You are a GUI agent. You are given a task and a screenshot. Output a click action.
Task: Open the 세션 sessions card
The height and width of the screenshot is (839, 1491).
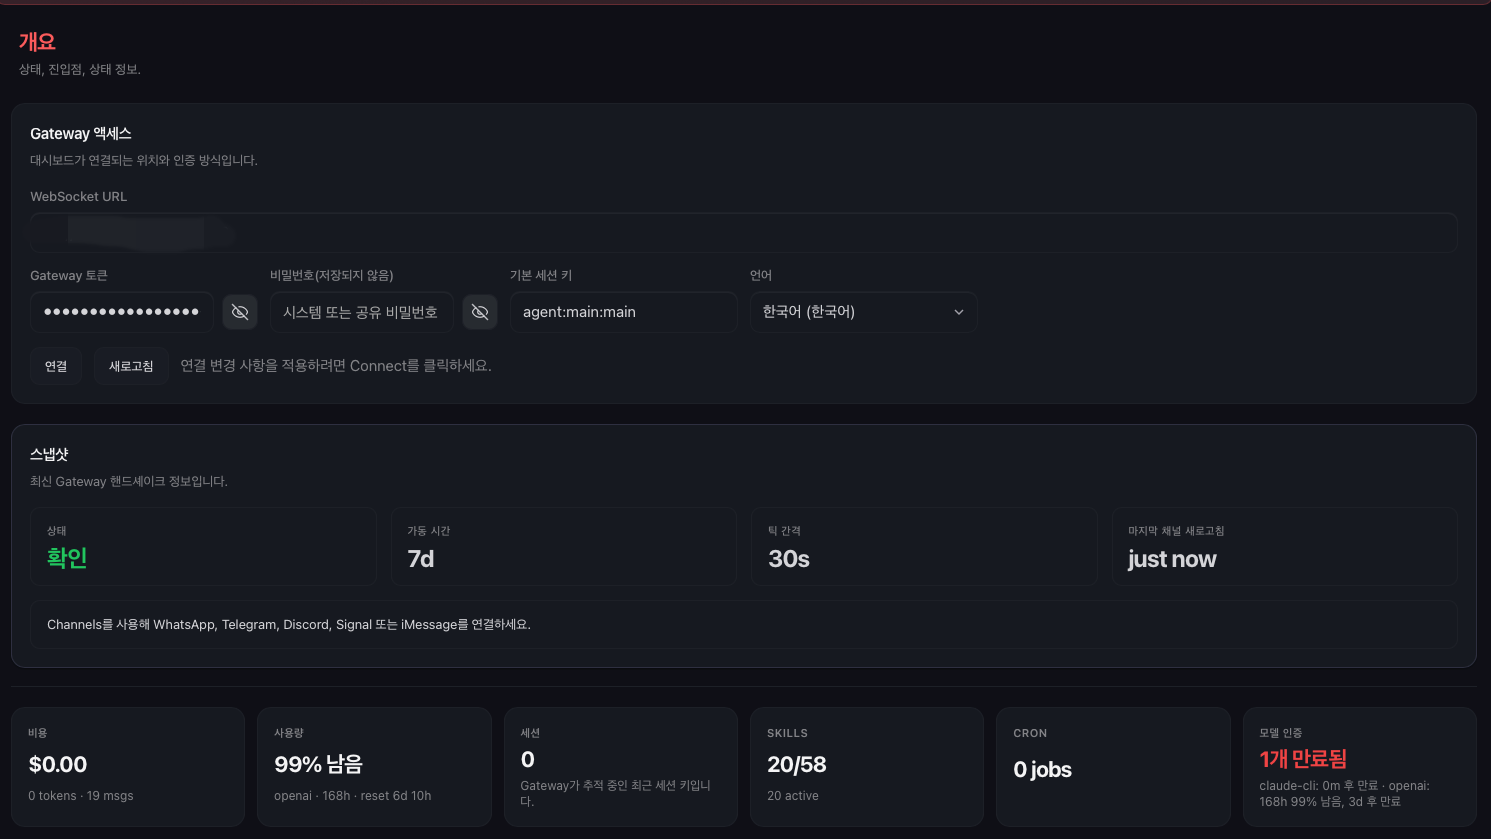pyautogui.click(x=621, y=767)
